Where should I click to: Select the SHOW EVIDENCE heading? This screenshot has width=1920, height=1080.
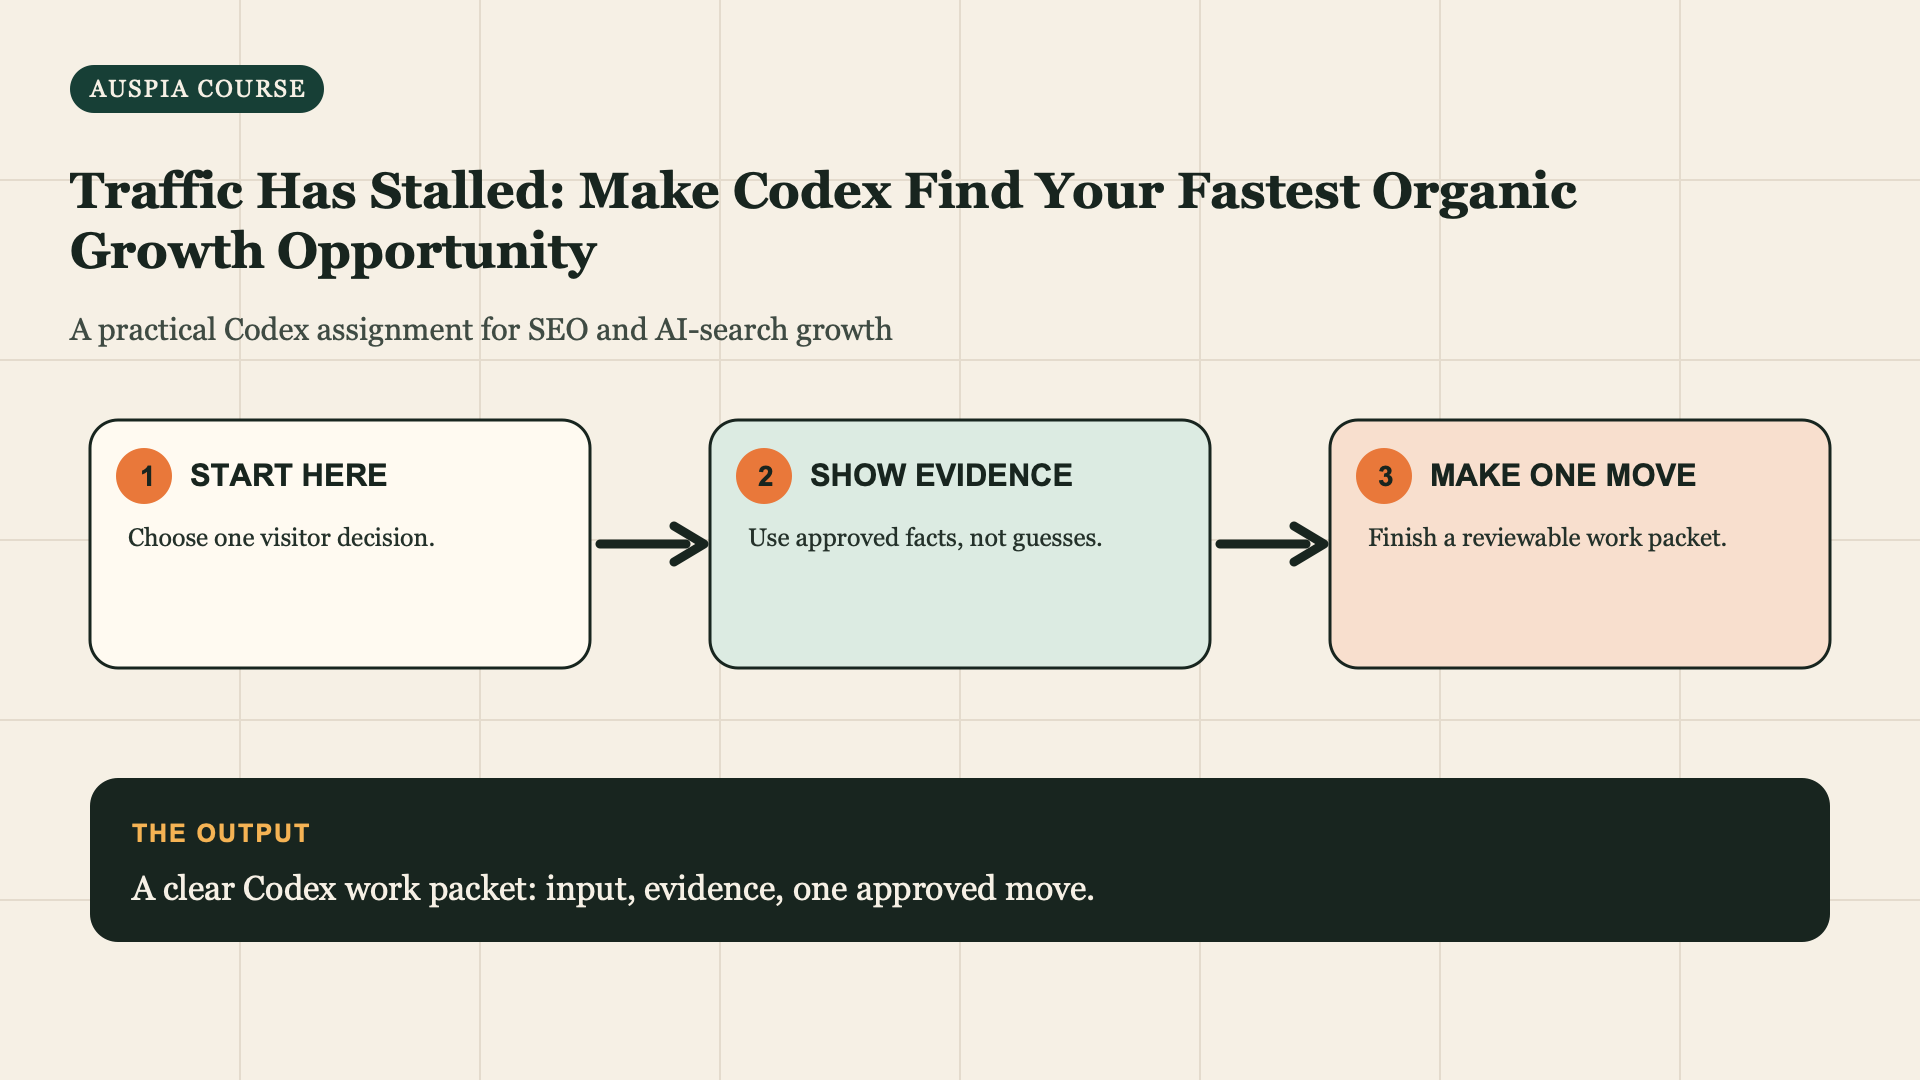coord(941,475)
